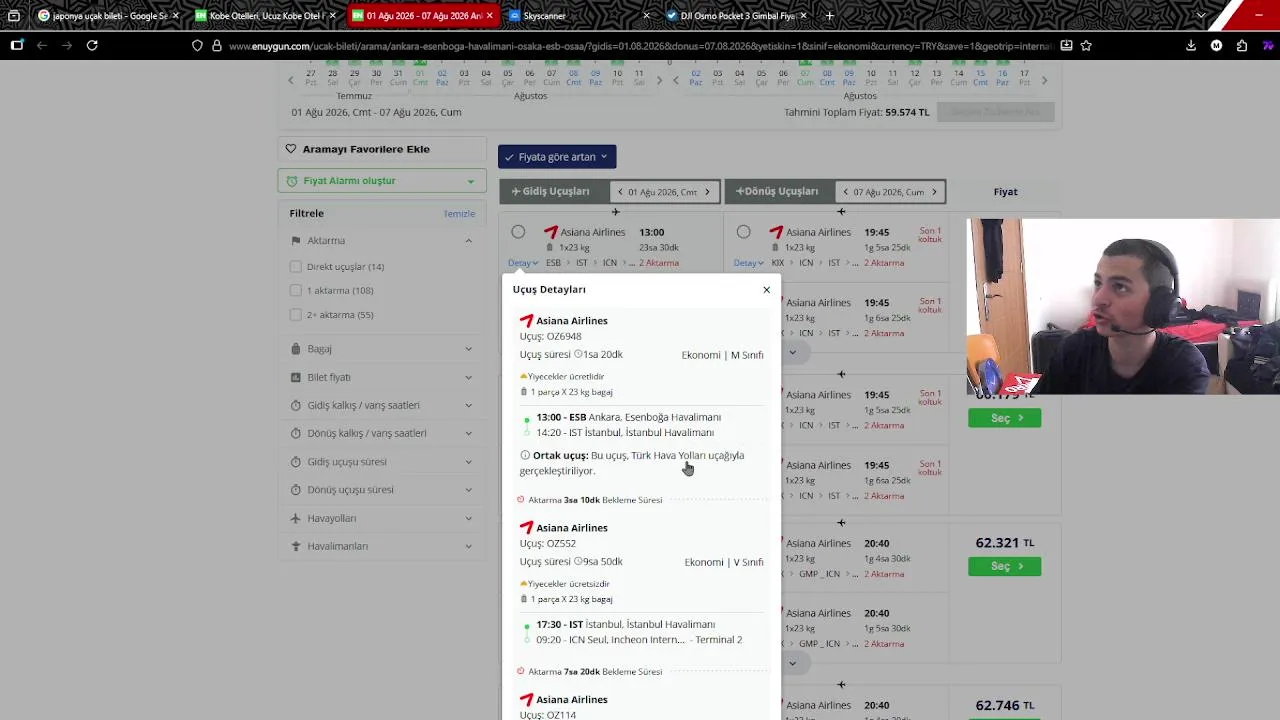Click the alarm clock icon in Fiyat Alarmı
The height and width of the screenshot is (720, 1280).
[292, 181]
